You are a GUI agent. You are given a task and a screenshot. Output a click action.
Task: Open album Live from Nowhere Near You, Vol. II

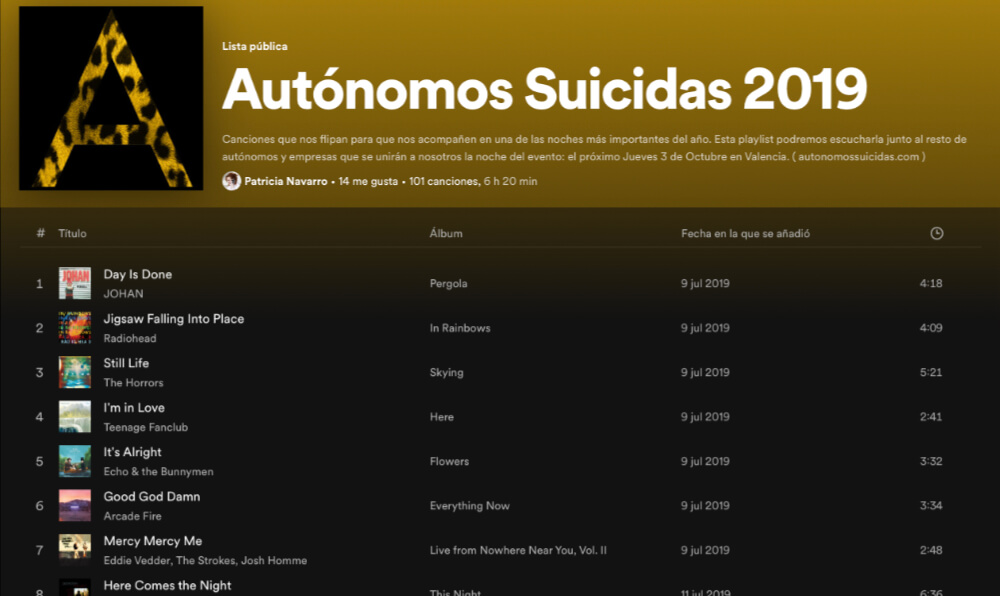(518, 550)
